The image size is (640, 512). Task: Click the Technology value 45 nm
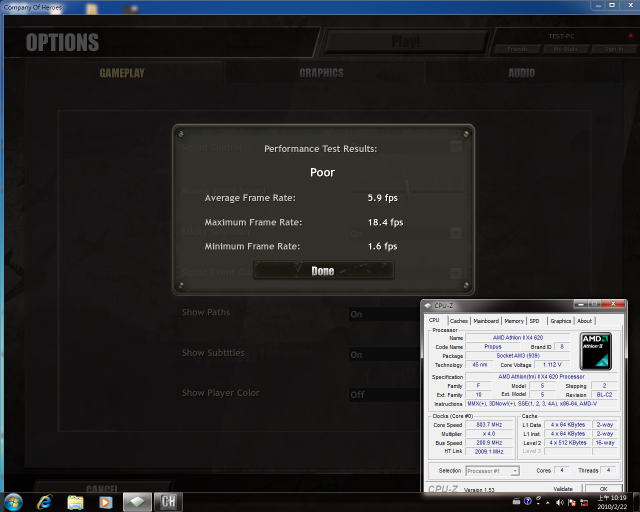tap(479, 365)
